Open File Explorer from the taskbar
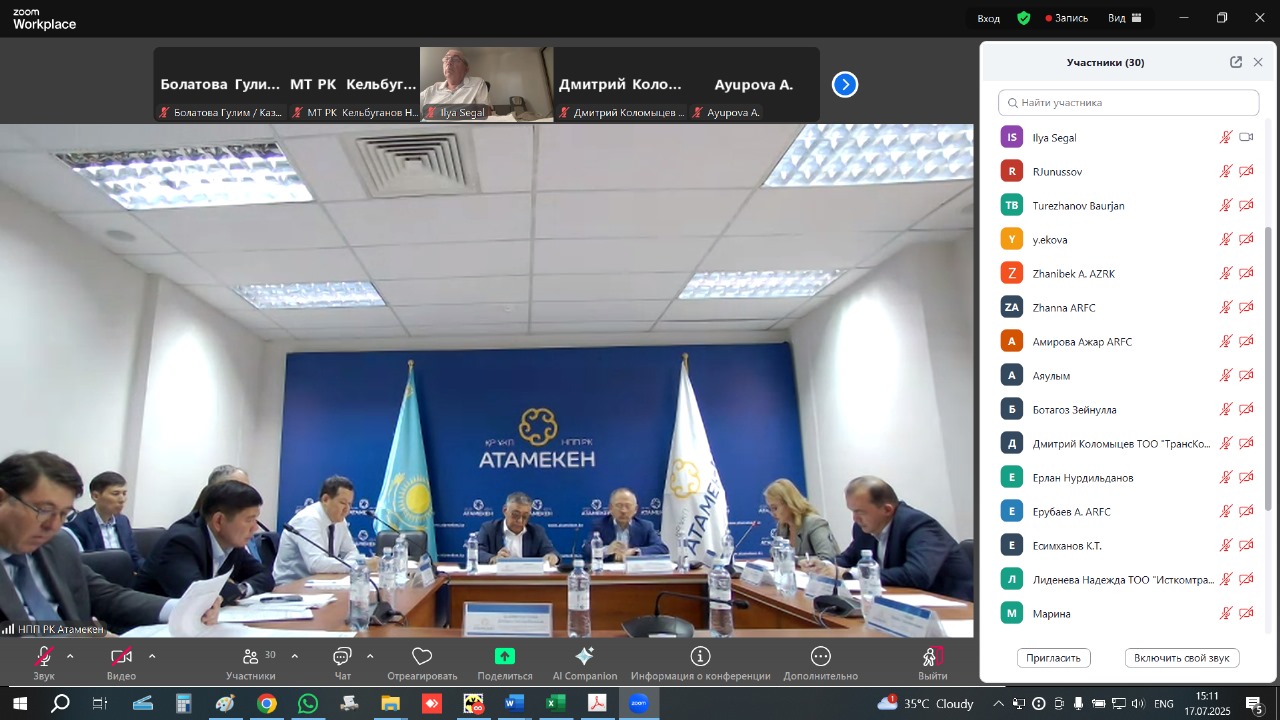1280x720 pixels. (390, 704)
